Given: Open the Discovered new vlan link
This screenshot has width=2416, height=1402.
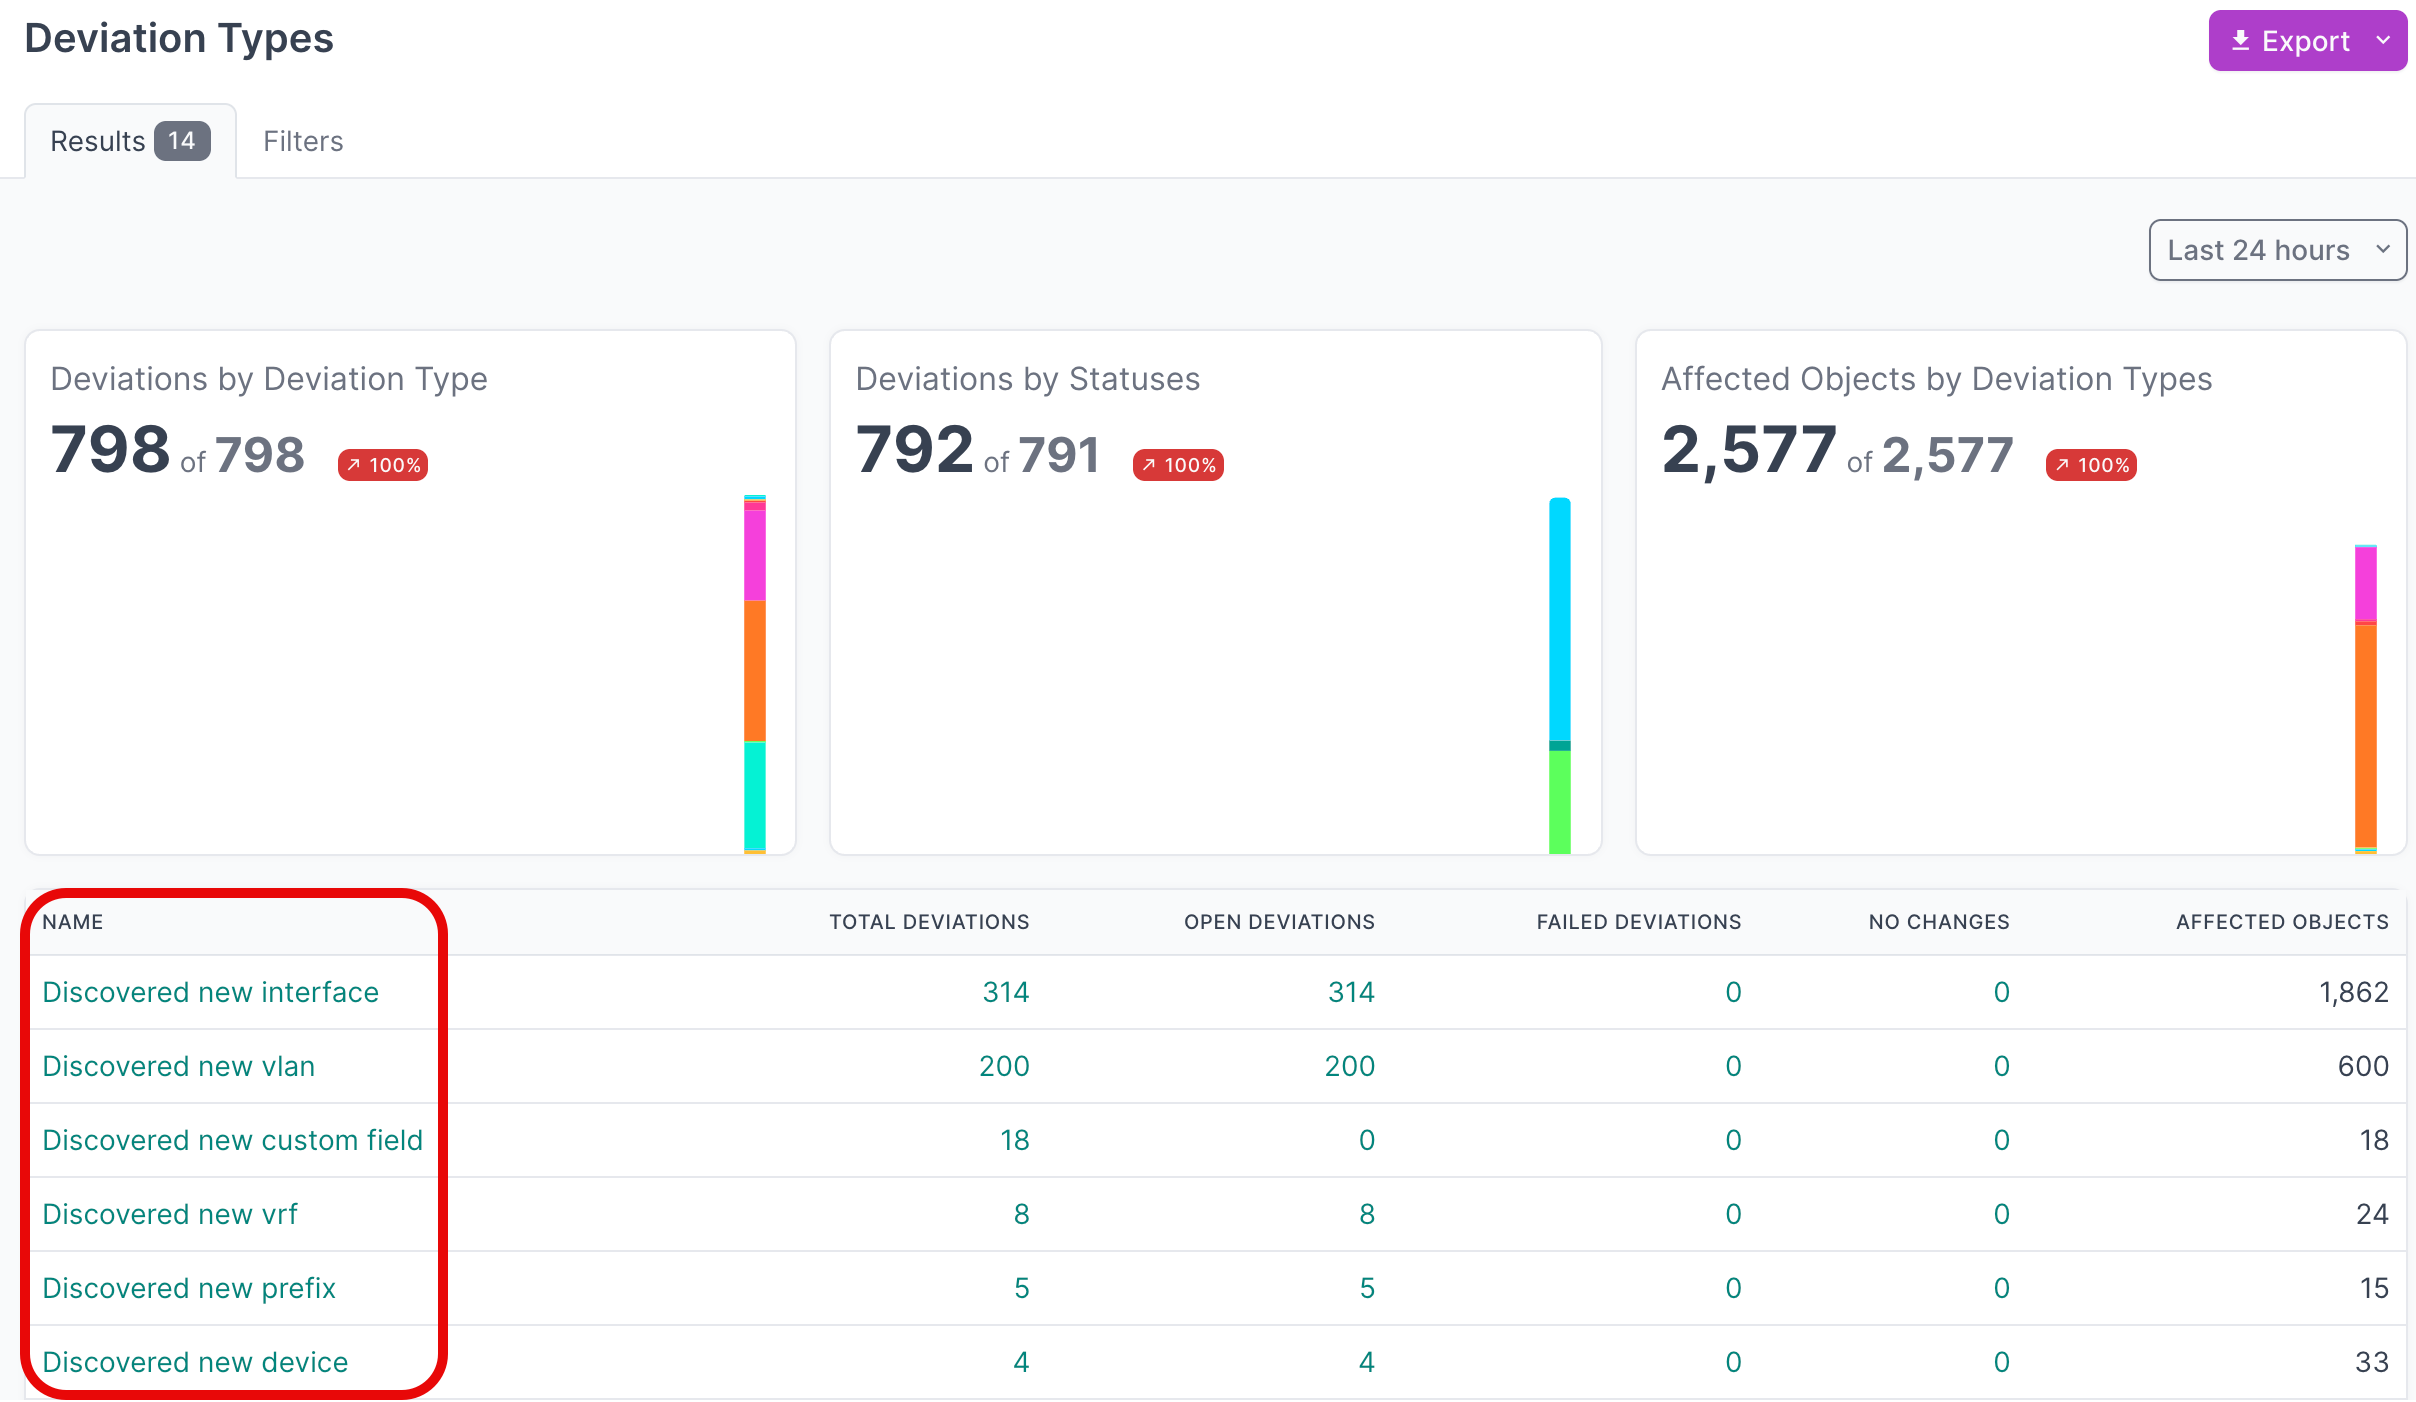Looking at the screenshot, I should coord(178,1066).
